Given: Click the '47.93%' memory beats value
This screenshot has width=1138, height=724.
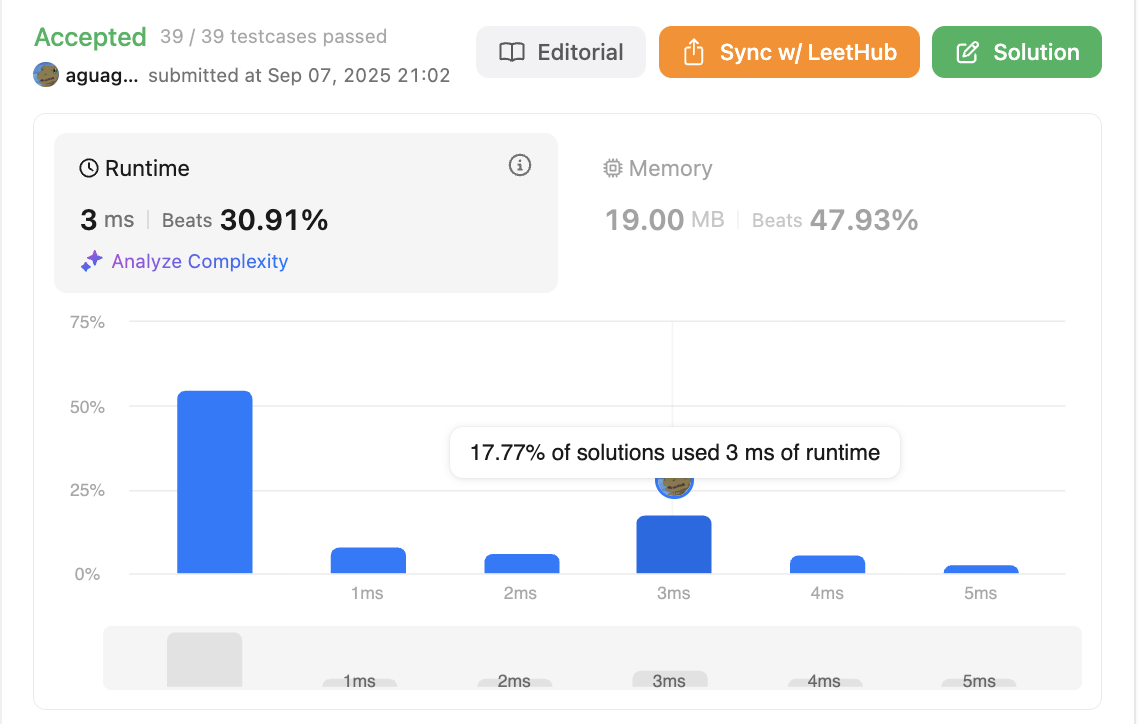Looking at the screenshot, I should (864, 220).
